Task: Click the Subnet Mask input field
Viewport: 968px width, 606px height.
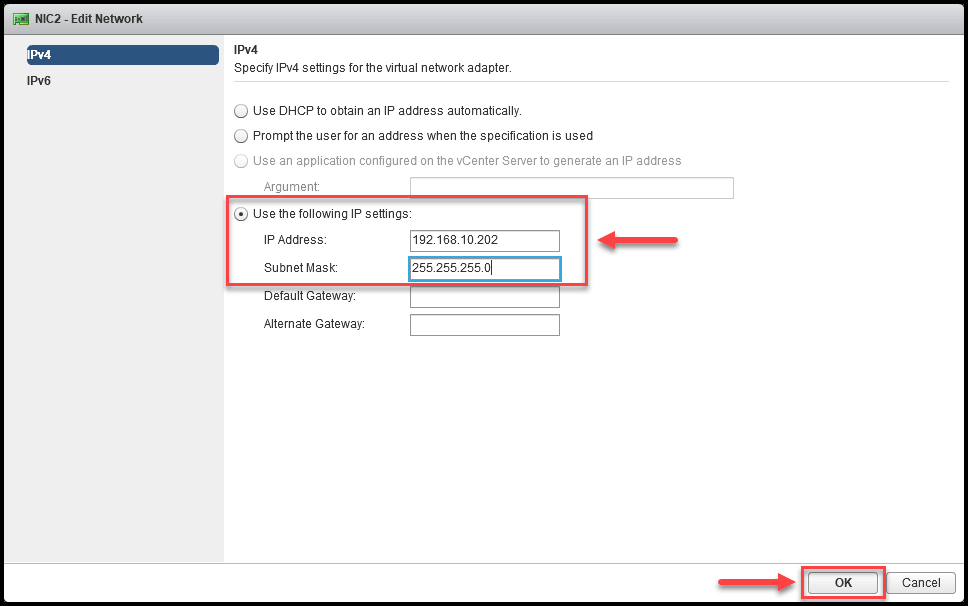Action: pyautogui.click(x=485, y=269)
